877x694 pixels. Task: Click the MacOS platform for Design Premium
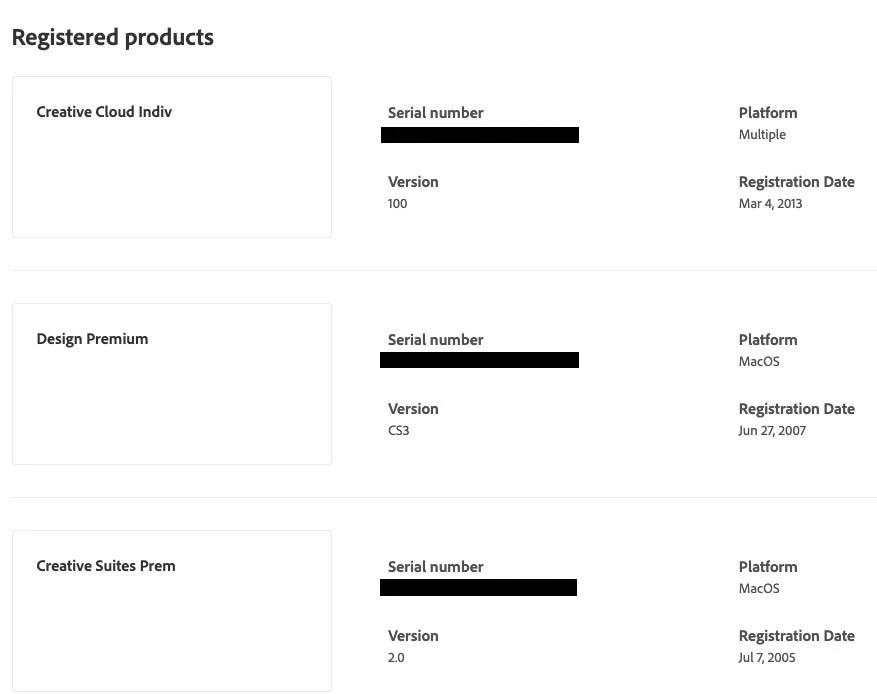point(759,362)
